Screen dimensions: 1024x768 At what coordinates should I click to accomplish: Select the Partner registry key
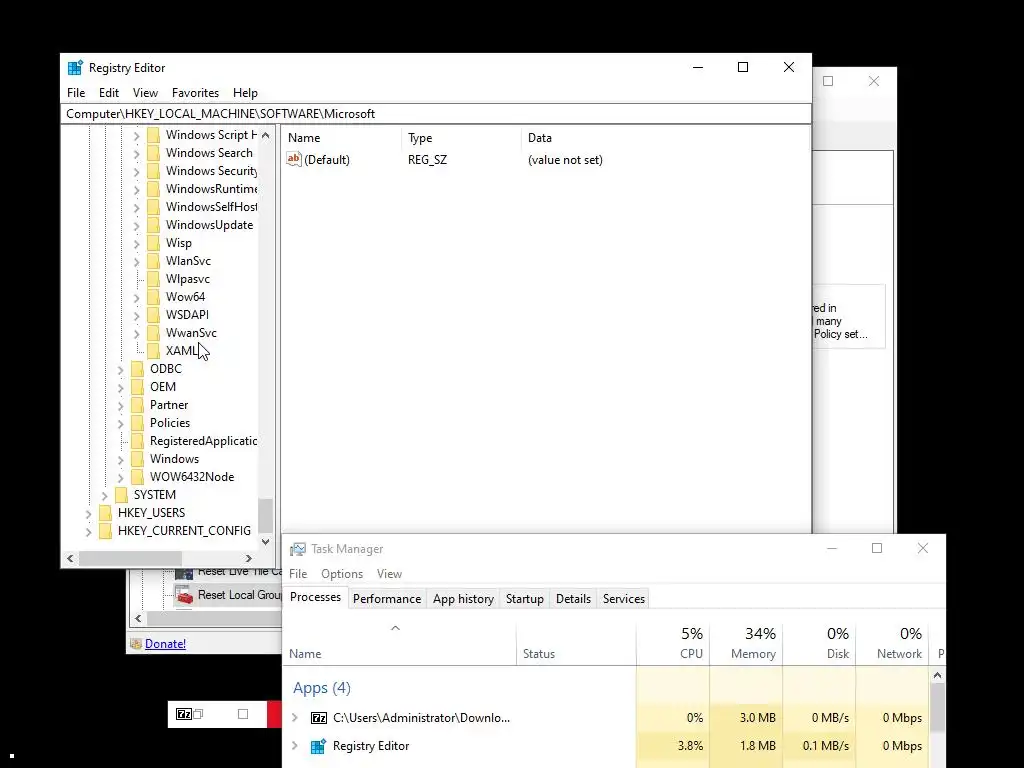pos(169,405)
